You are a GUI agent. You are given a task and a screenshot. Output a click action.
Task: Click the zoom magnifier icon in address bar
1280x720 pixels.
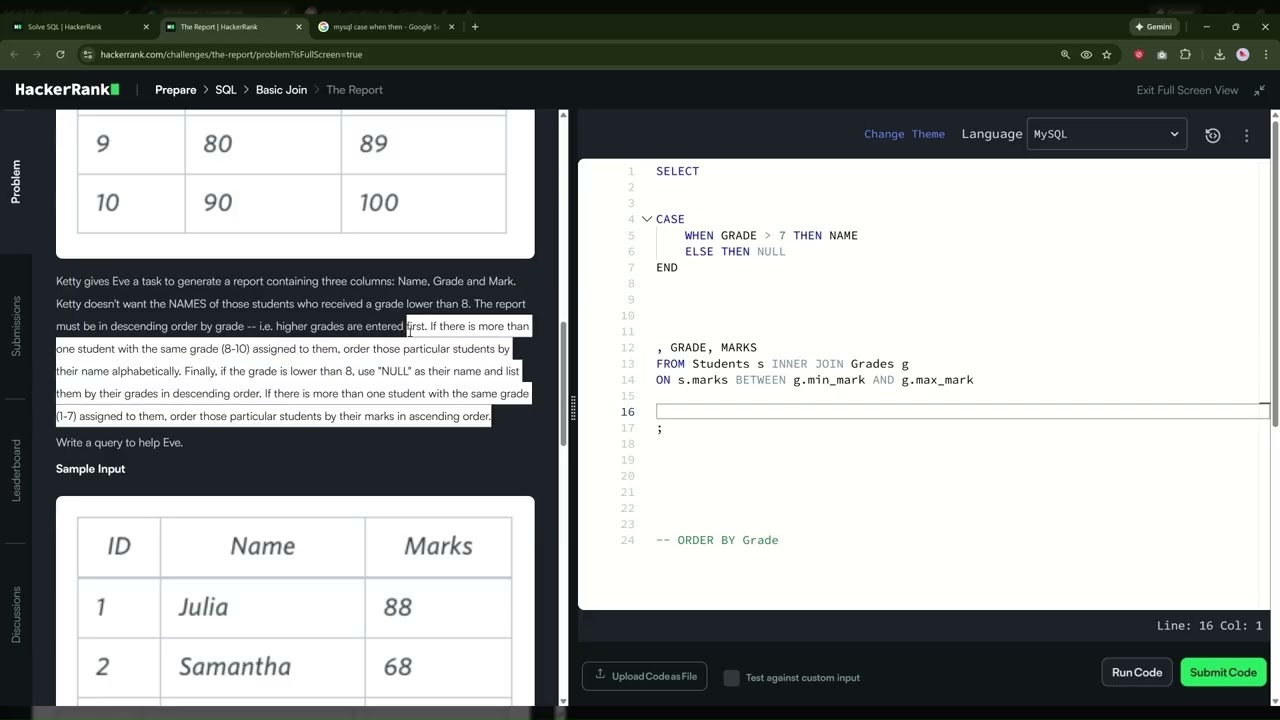click(1065, 54)
